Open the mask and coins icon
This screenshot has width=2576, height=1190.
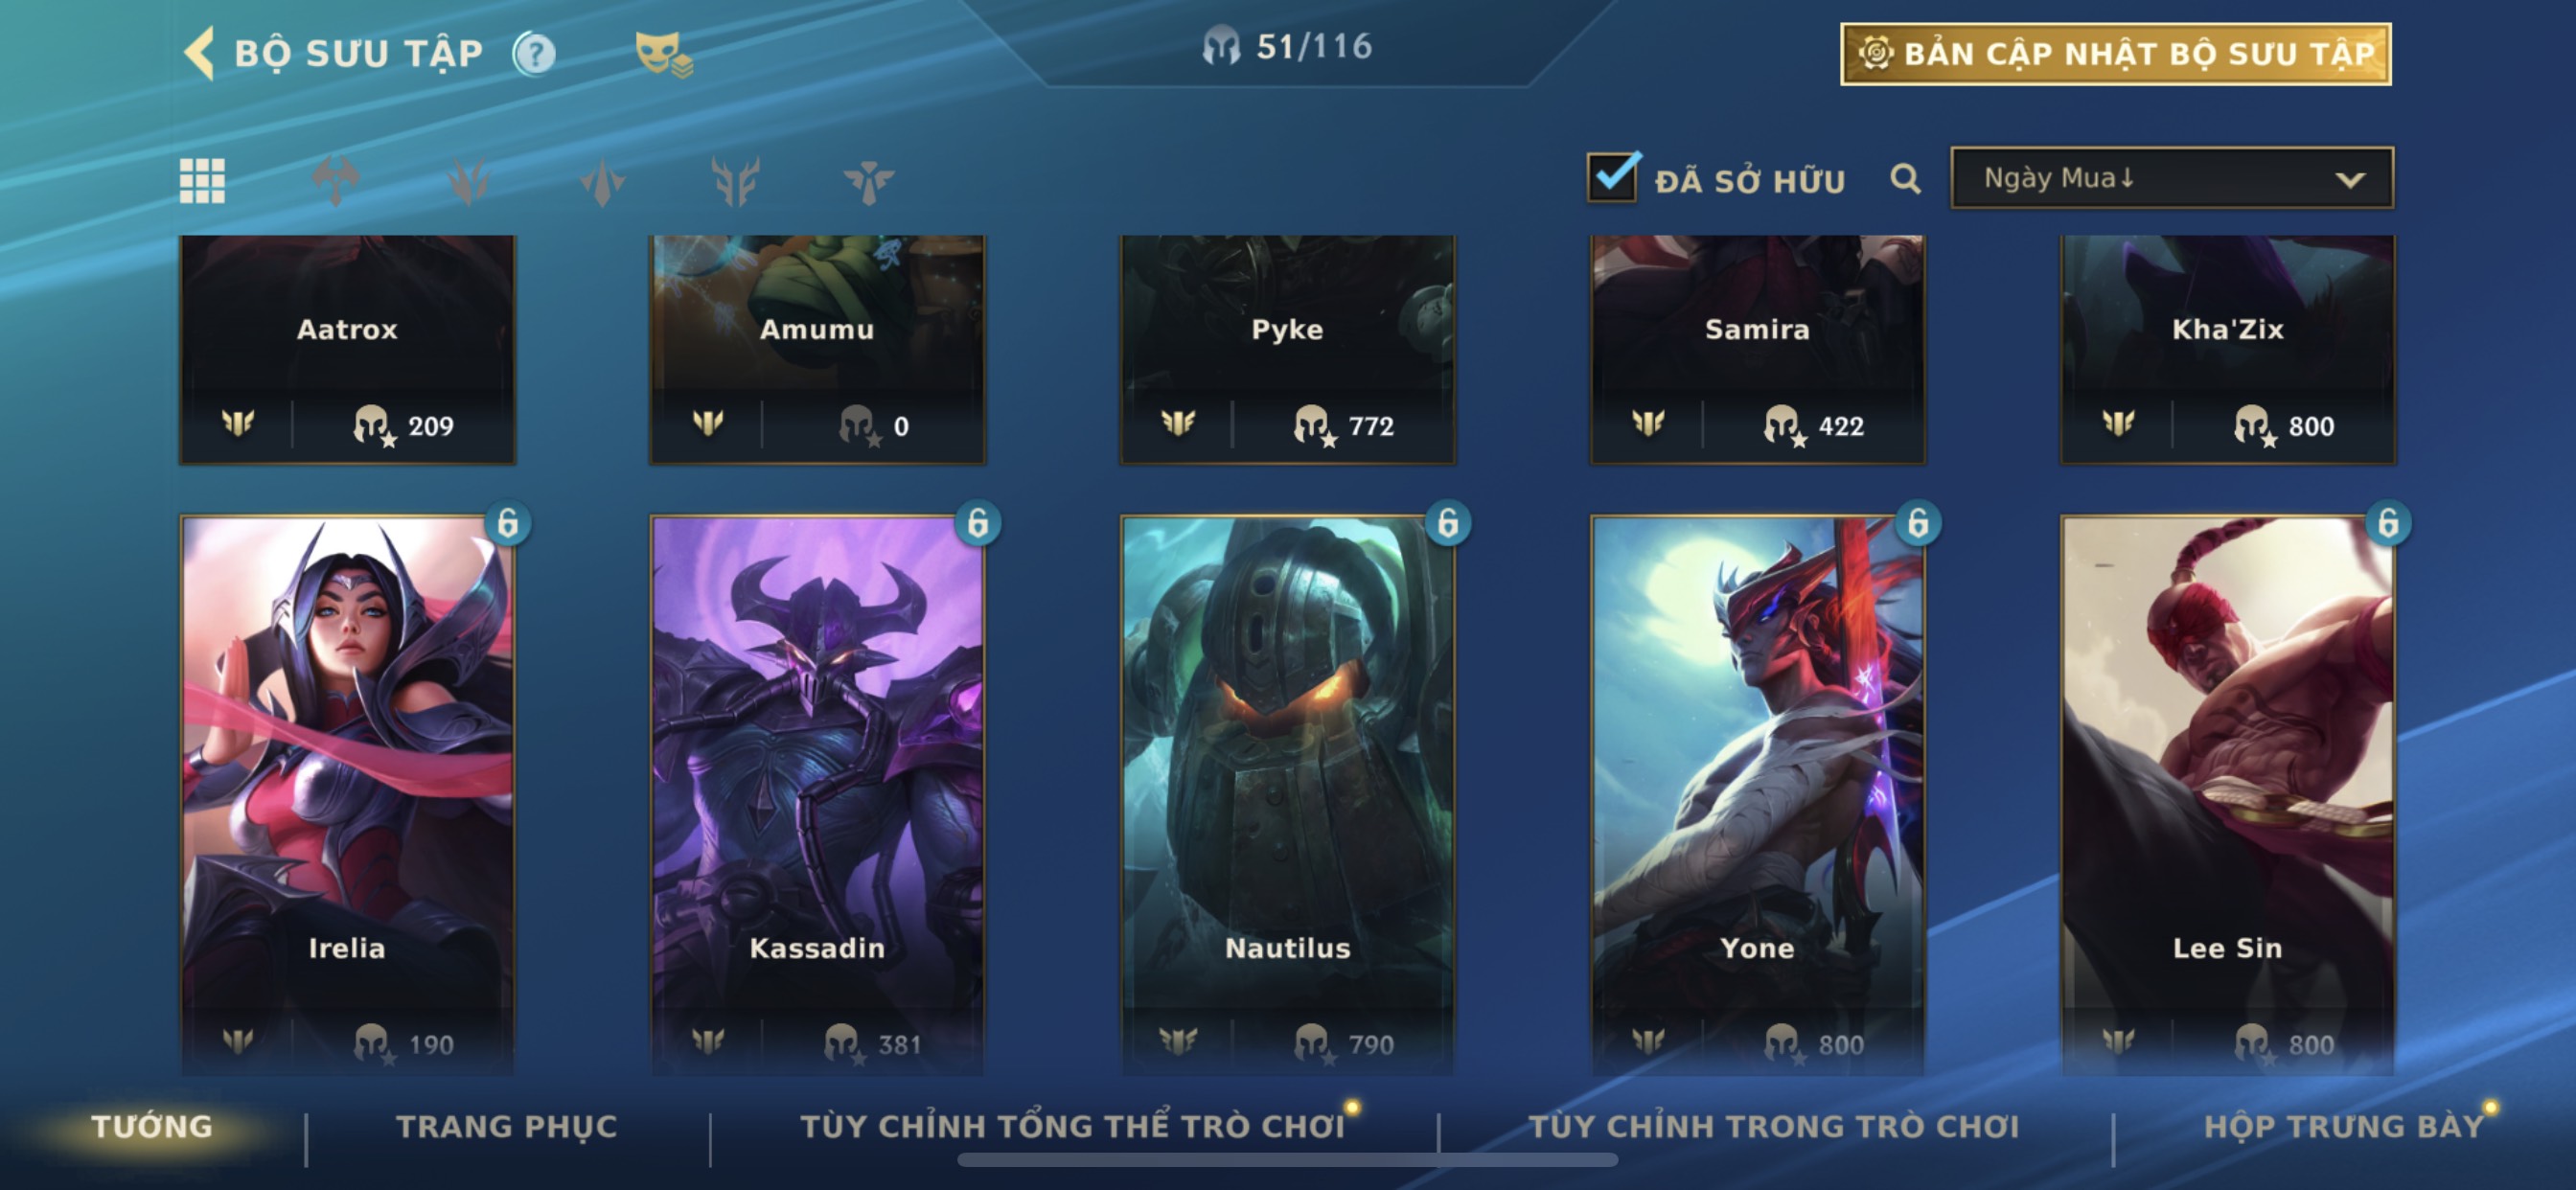coord(663,54)
